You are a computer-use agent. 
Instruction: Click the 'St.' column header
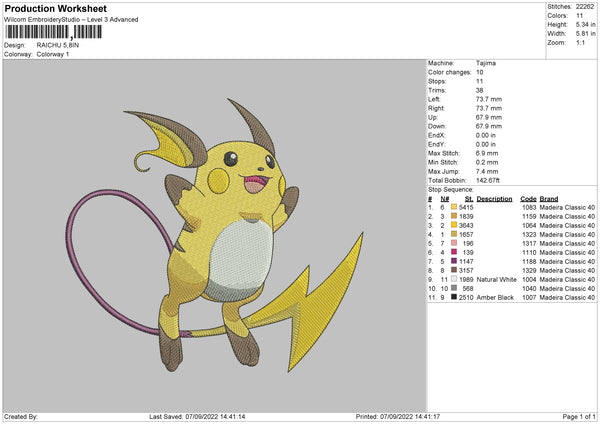click(469, 199)
